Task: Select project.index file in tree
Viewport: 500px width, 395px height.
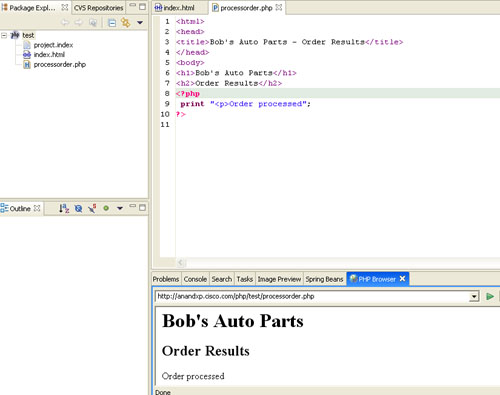Action: tap(53, 45)
